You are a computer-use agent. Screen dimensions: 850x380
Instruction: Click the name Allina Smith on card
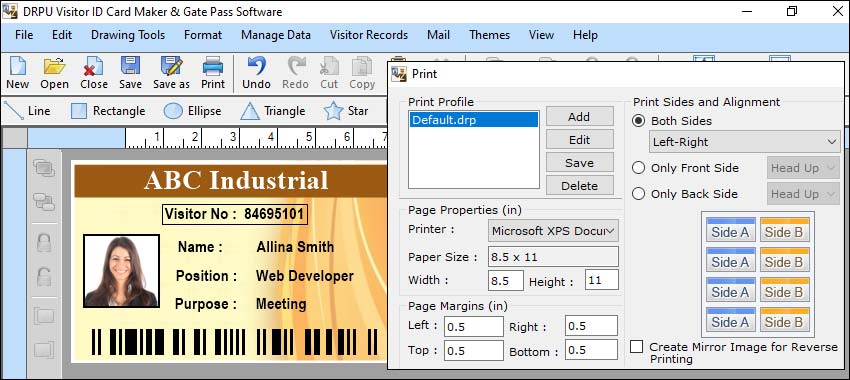coord(295,247)
